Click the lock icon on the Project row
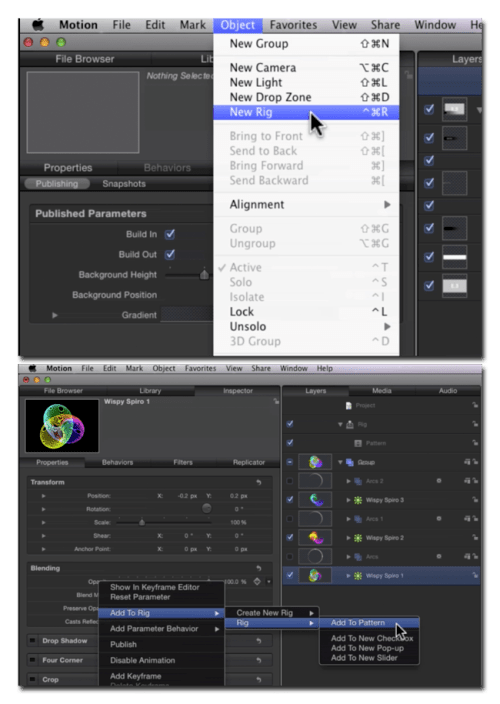 475,405
